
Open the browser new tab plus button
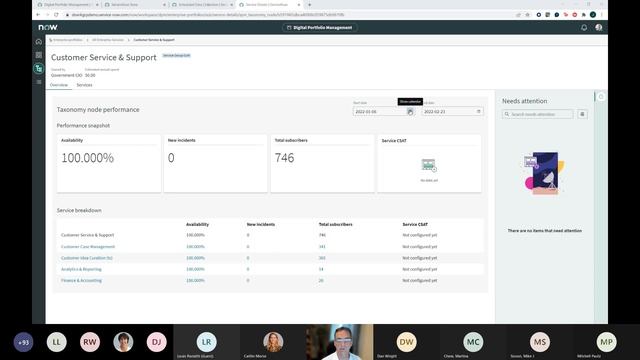tap(309, 4)
